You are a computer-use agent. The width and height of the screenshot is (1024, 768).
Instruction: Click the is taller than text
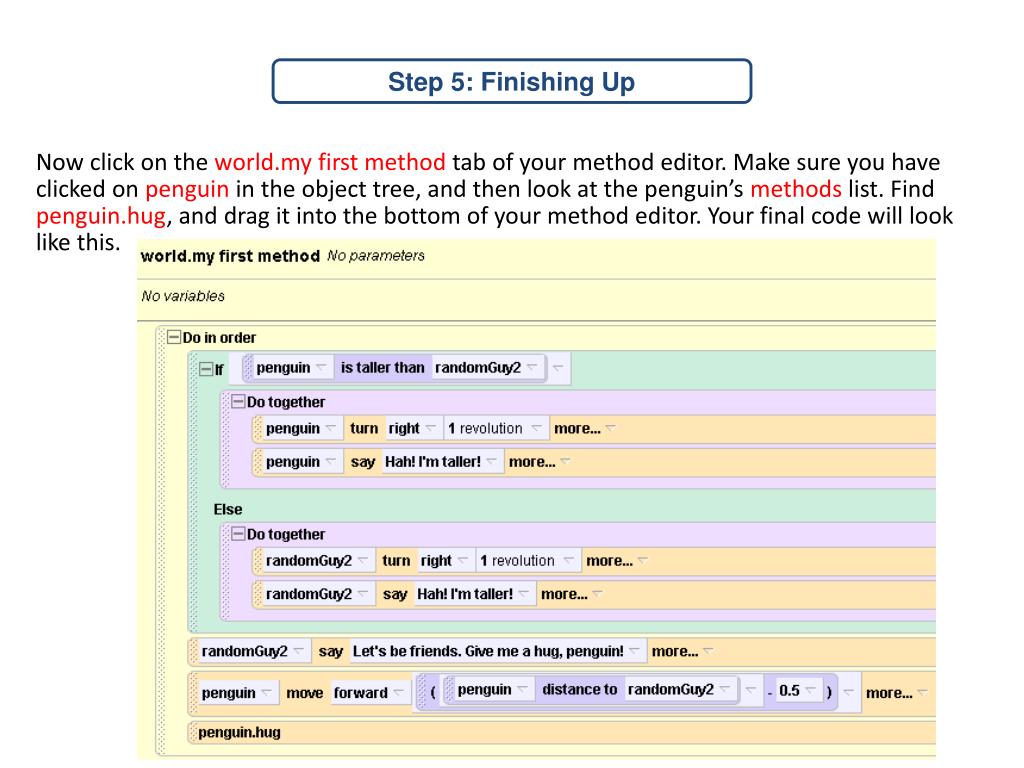pyautogui.click(x=382, y=368)
